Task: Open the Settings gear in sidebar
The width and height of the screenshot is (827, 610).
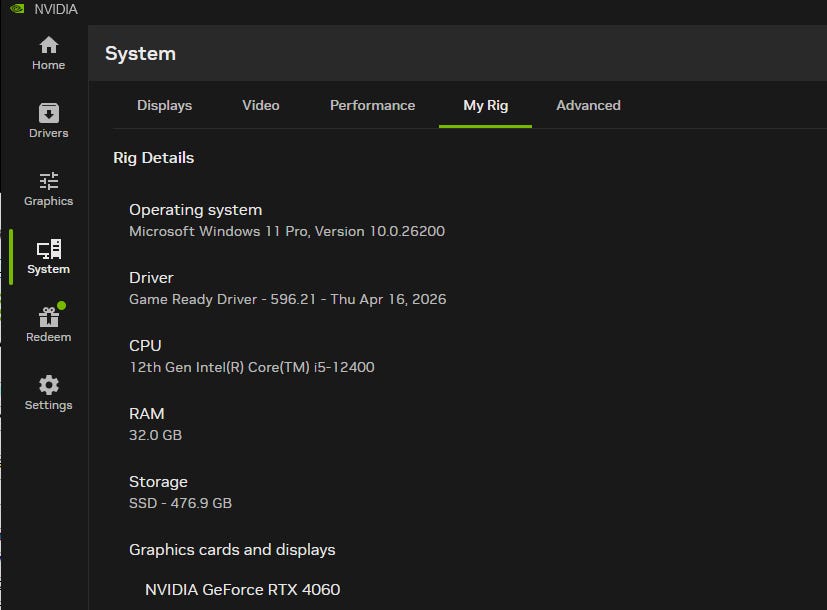Action: (48, 393)
